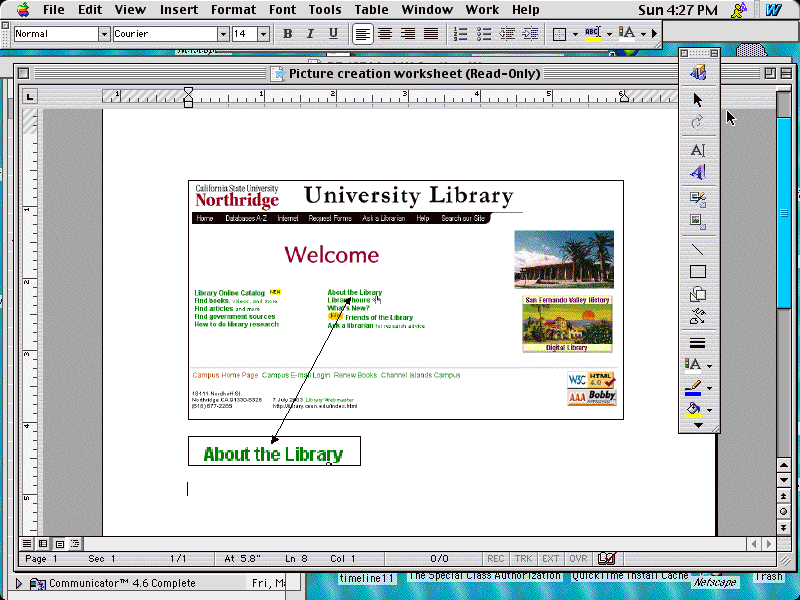The height and width of the screenshot is (600, 800).
Task: Insert Clip Art from Drawing palette
Action: 697,198
